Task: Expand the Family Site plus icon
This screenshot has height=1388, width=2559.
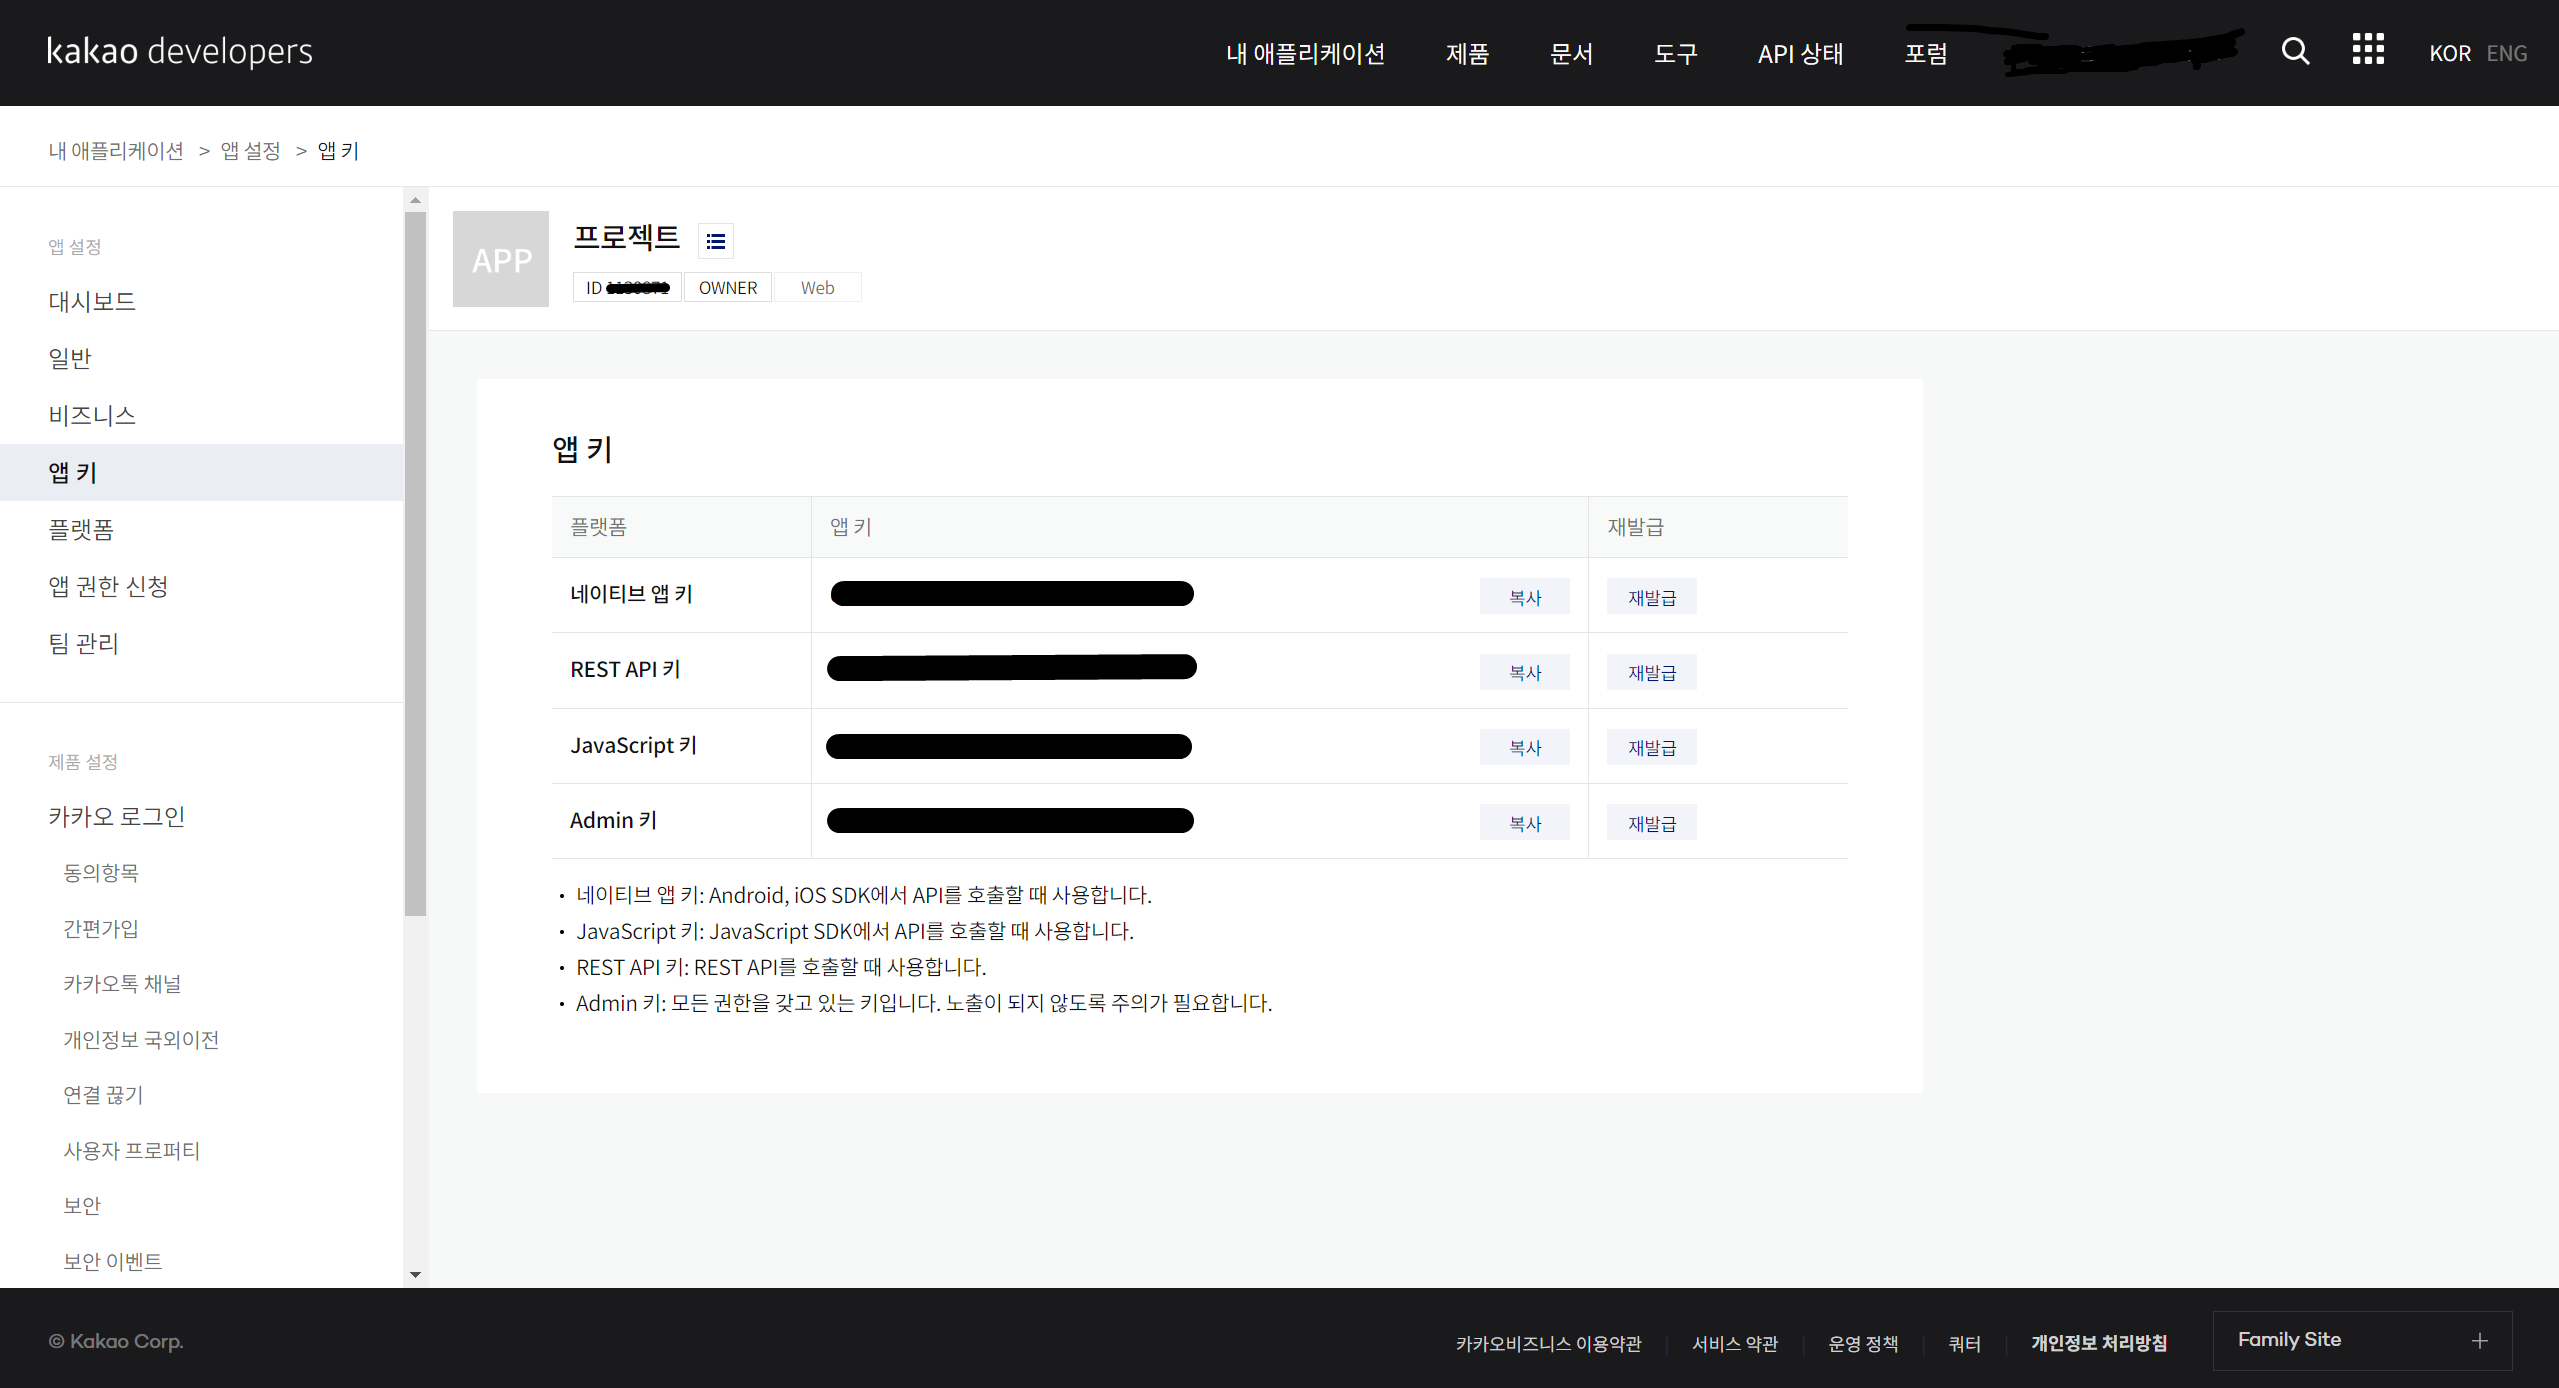Action: (2479, 1341)
